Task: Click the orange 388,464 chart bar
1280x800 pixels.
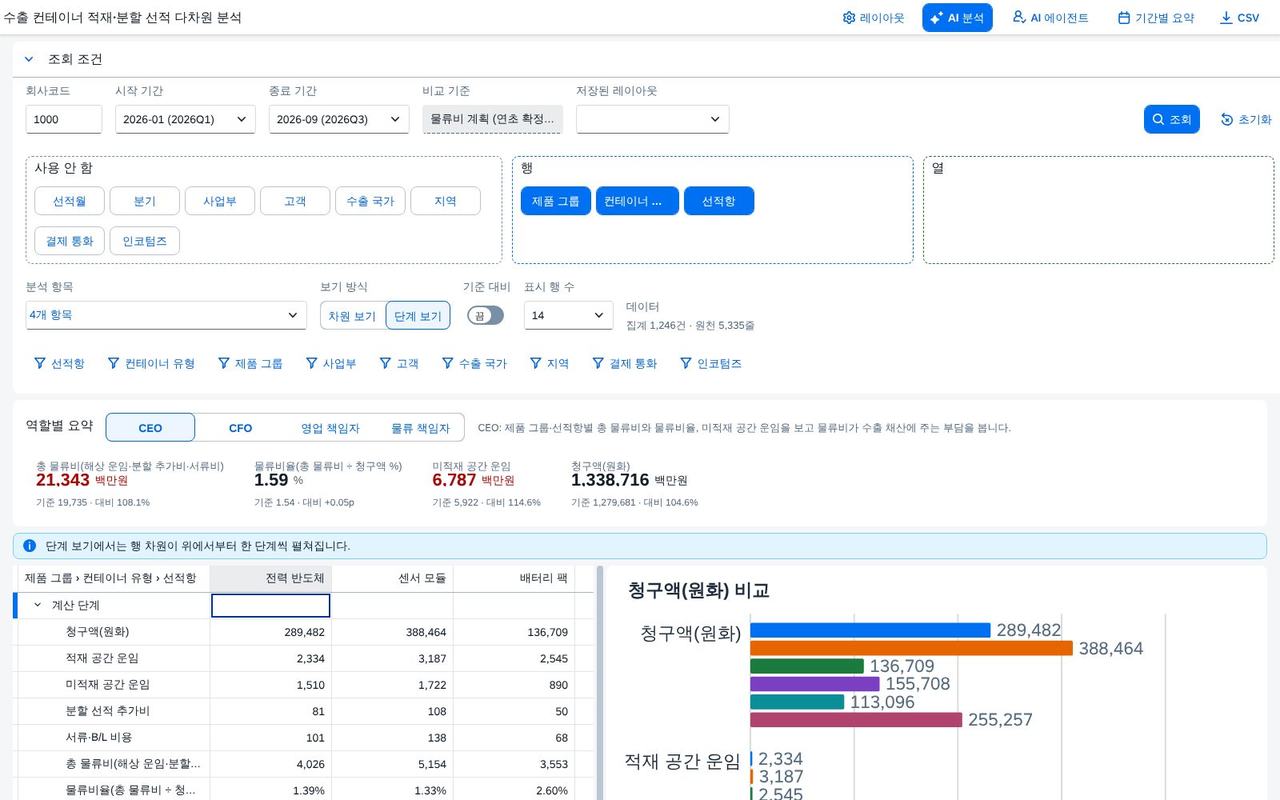Action: click(x=911, y=648)
